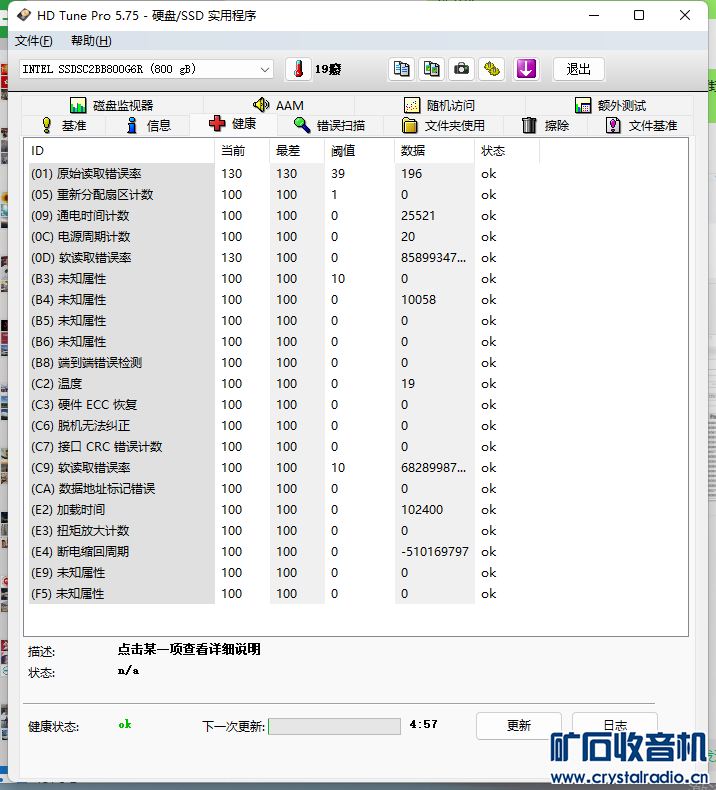Click the thermometer temperature icon

(298, 69)
